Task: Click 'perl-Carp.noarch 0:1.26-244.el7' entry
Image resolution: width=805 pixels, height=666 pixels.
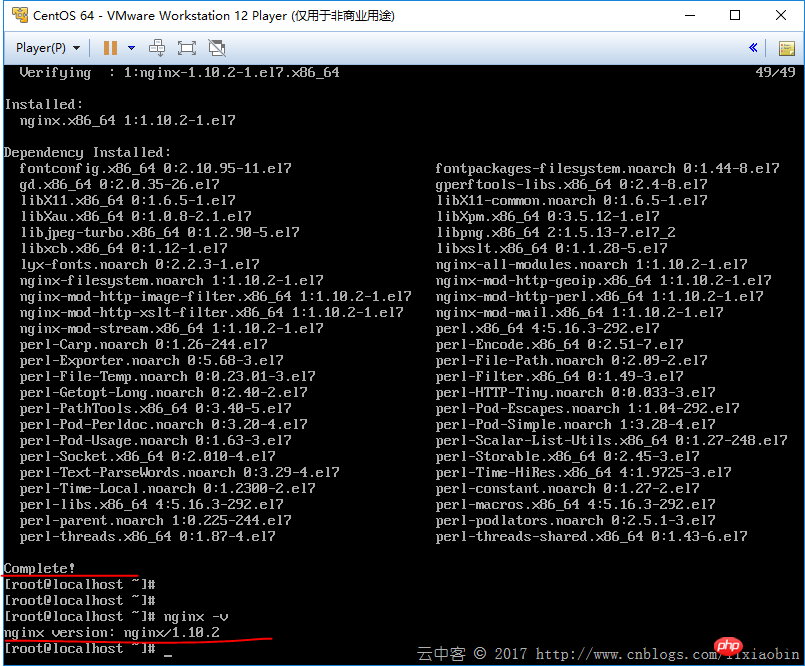Action: coord(144,345)
